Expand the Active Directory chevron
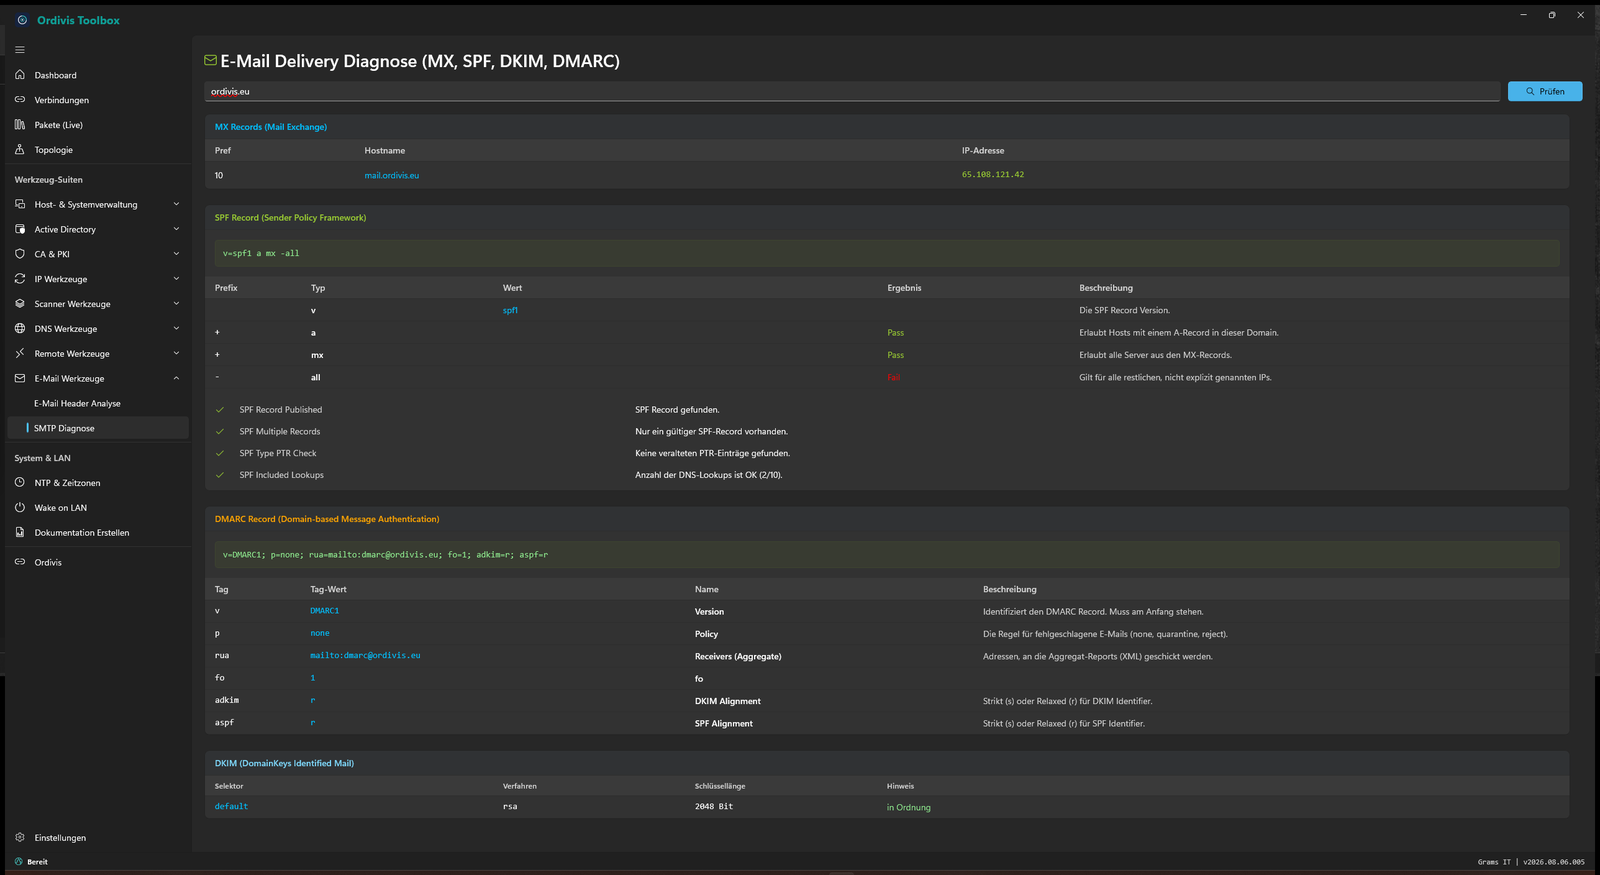 tap(176, 229)
